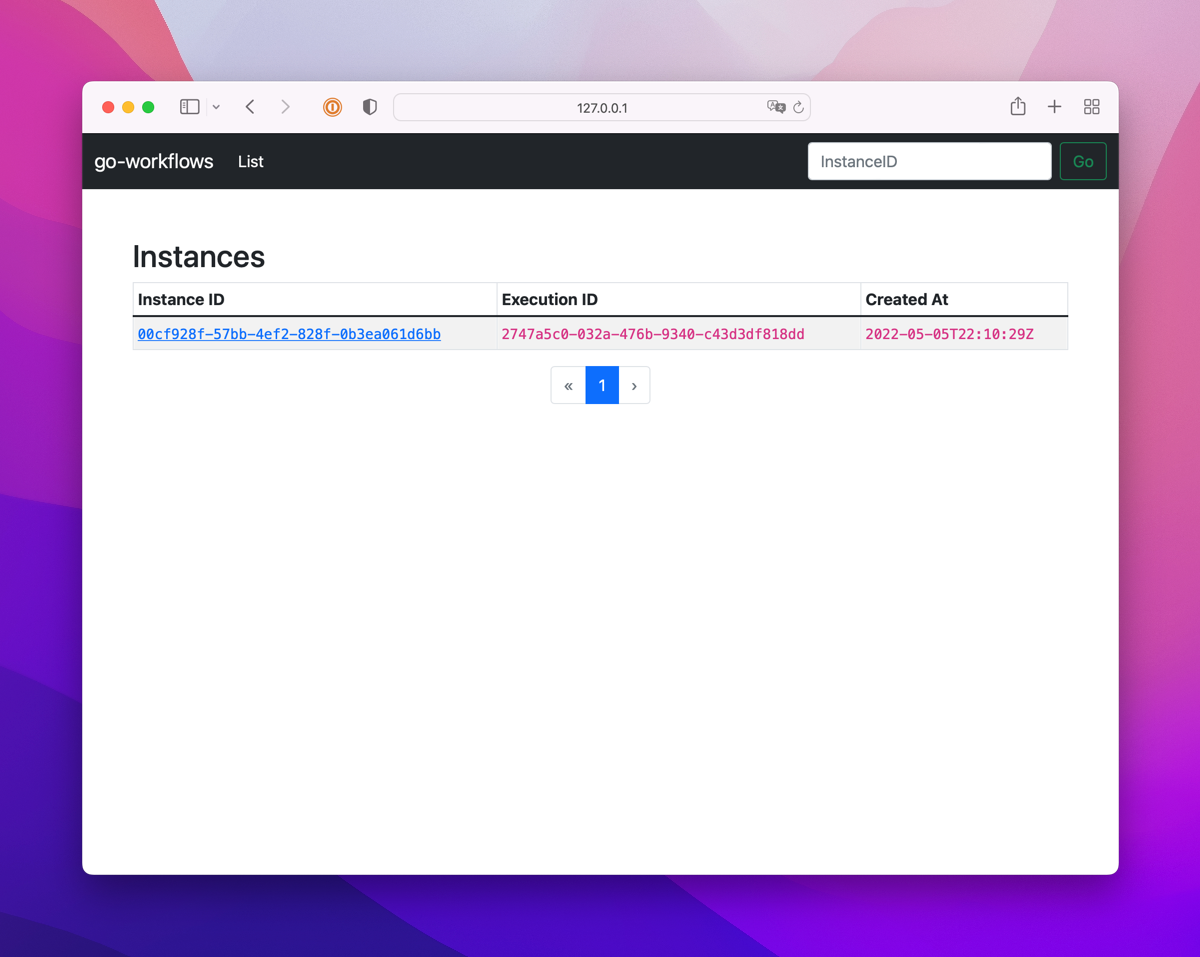Show the tab overview grid icon
1200x957 pixels.
pos(1092,107)
